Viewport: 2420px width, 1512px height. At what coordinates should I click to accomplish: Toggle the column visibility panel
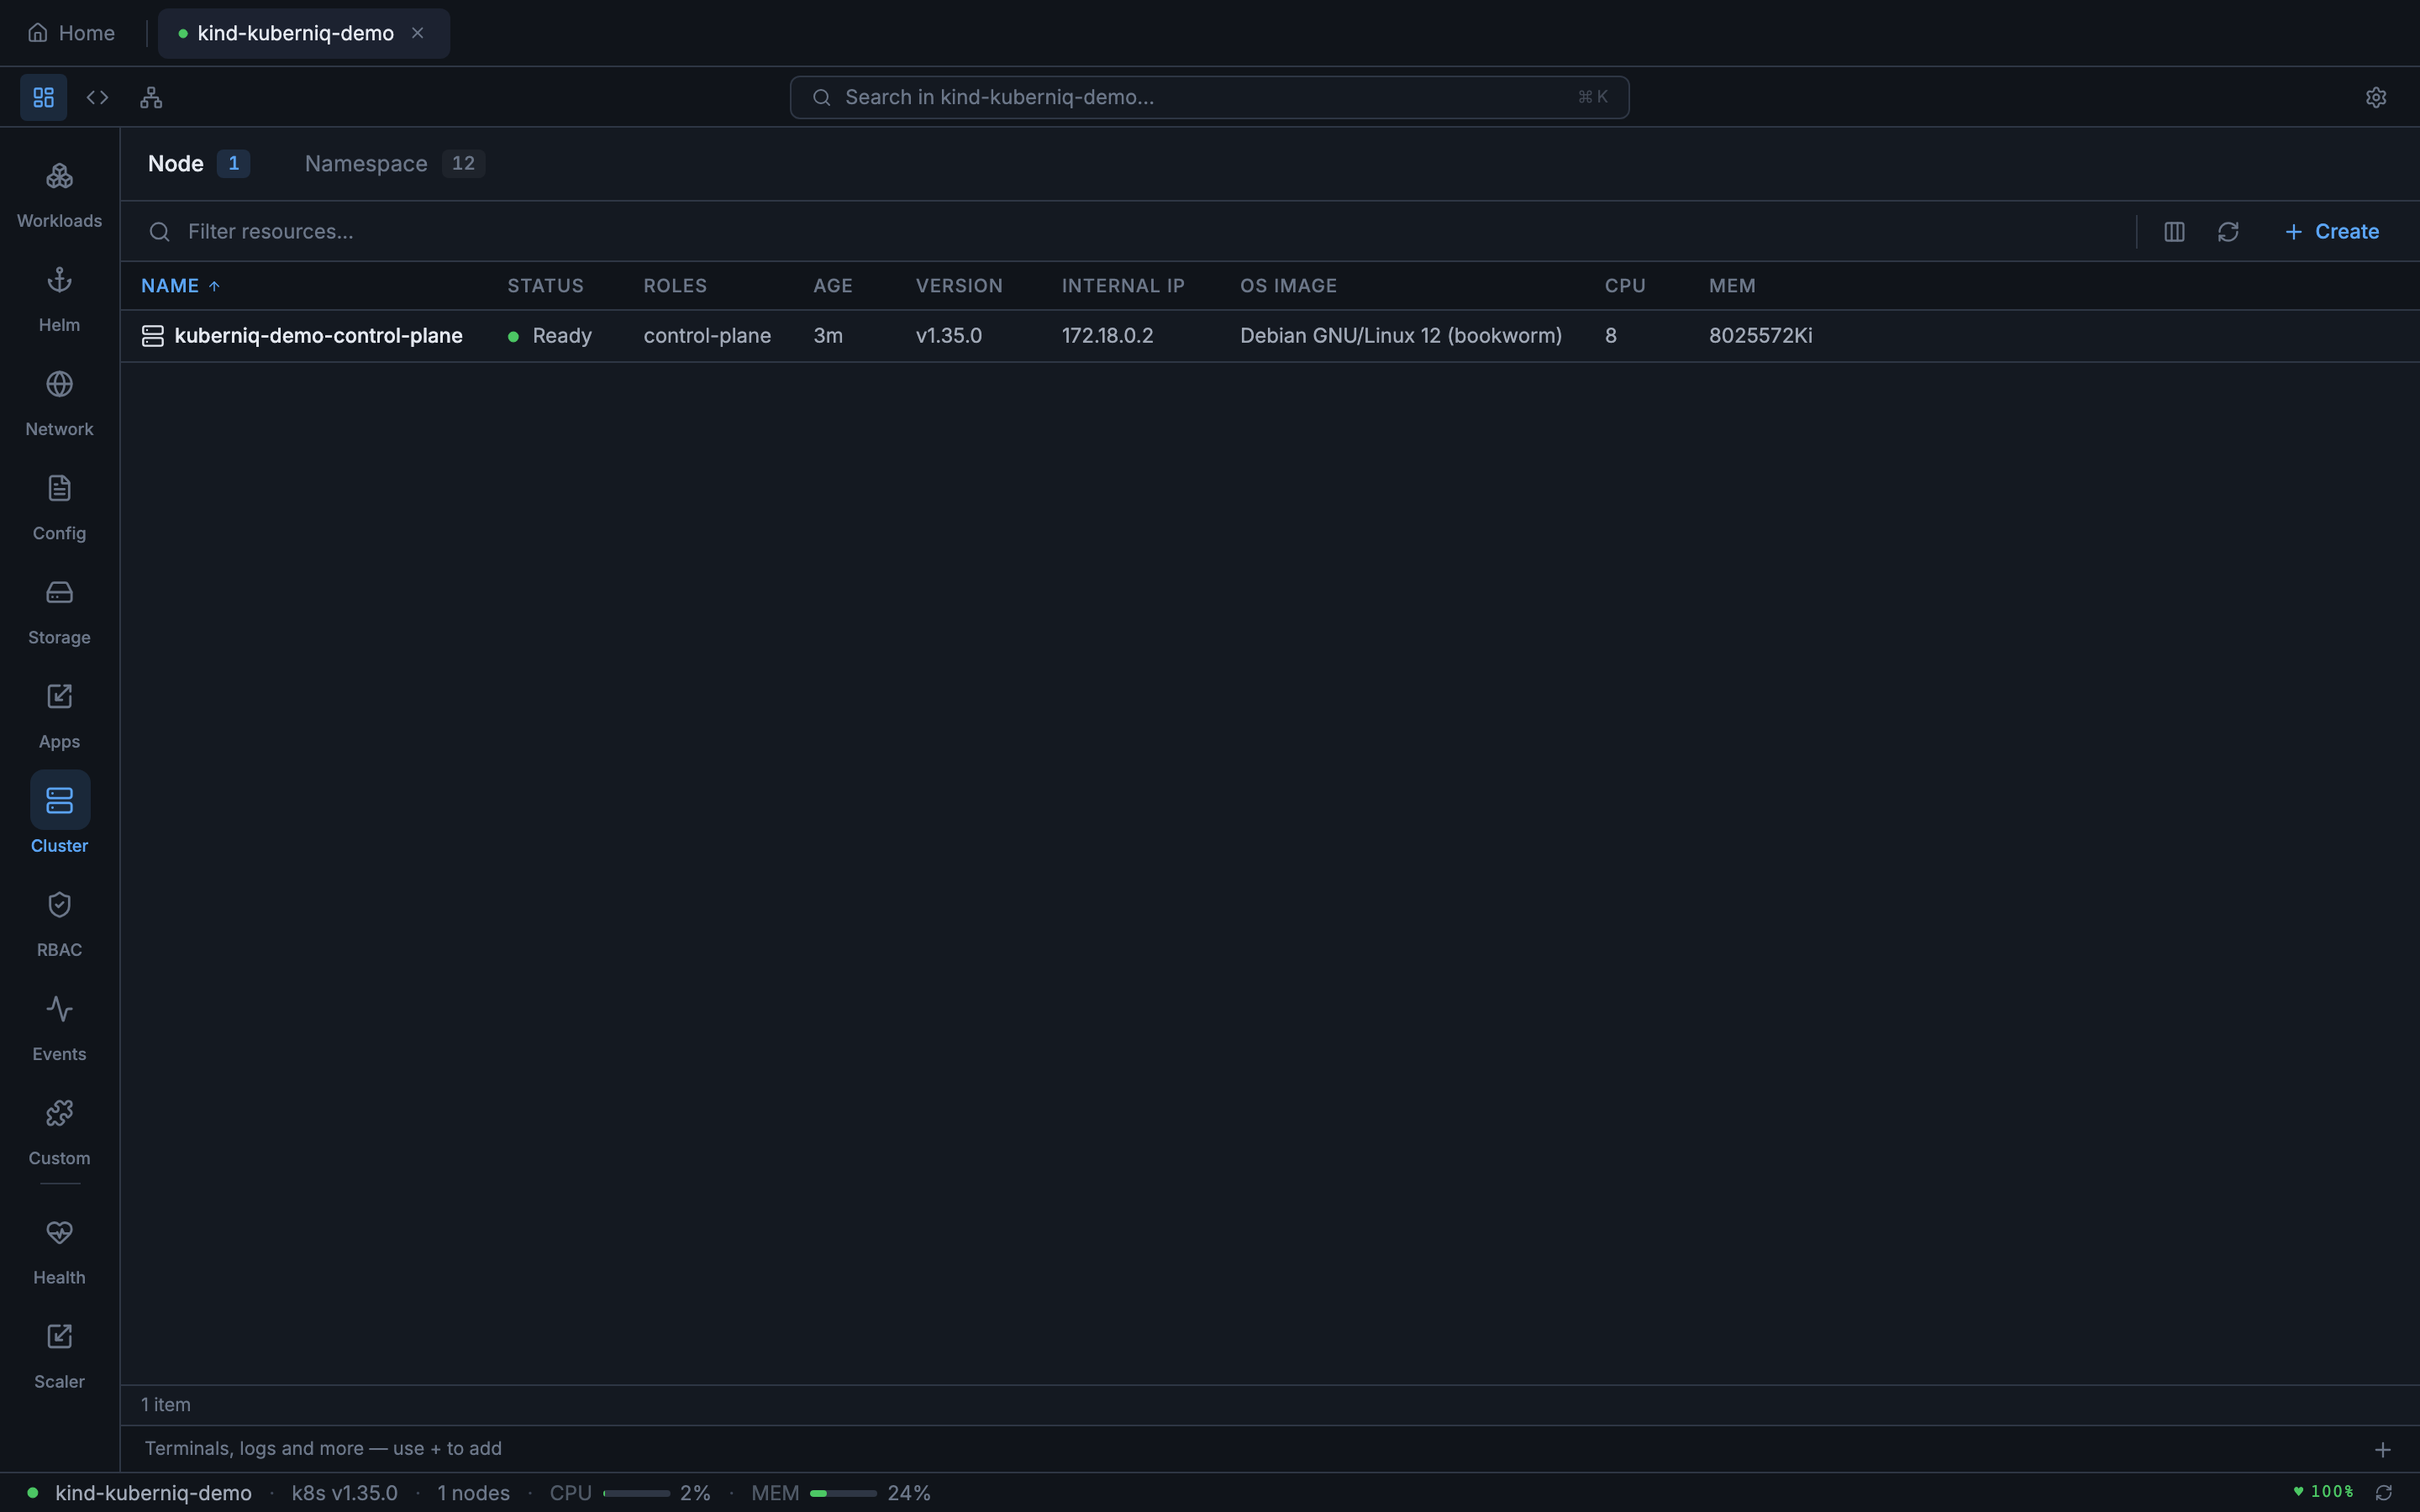[2173, 231]
